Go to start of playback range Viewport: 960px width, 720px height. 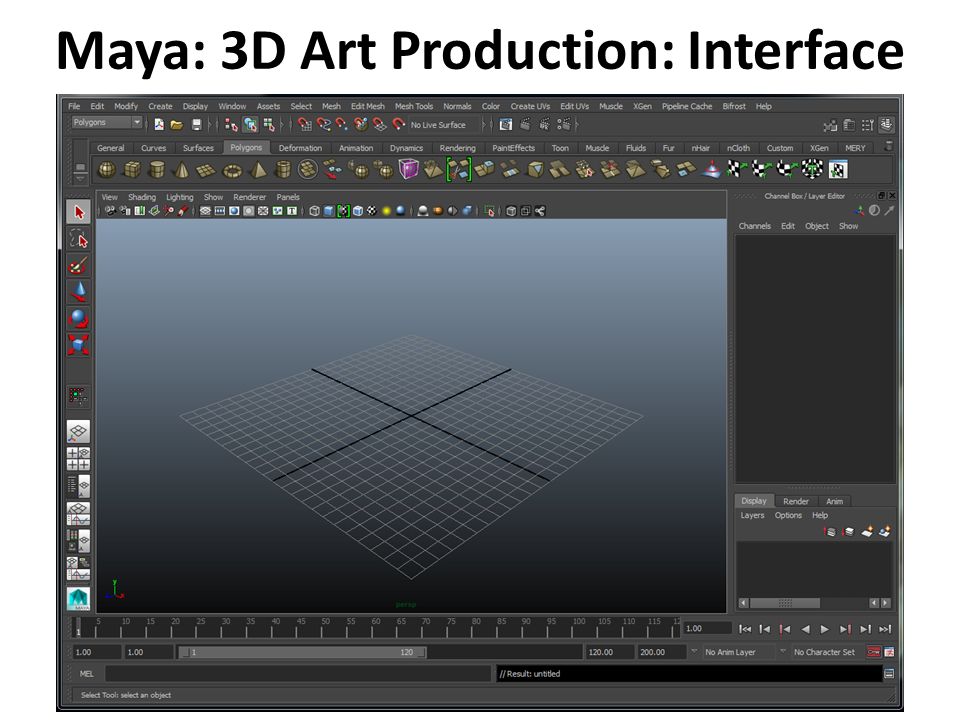744,629
